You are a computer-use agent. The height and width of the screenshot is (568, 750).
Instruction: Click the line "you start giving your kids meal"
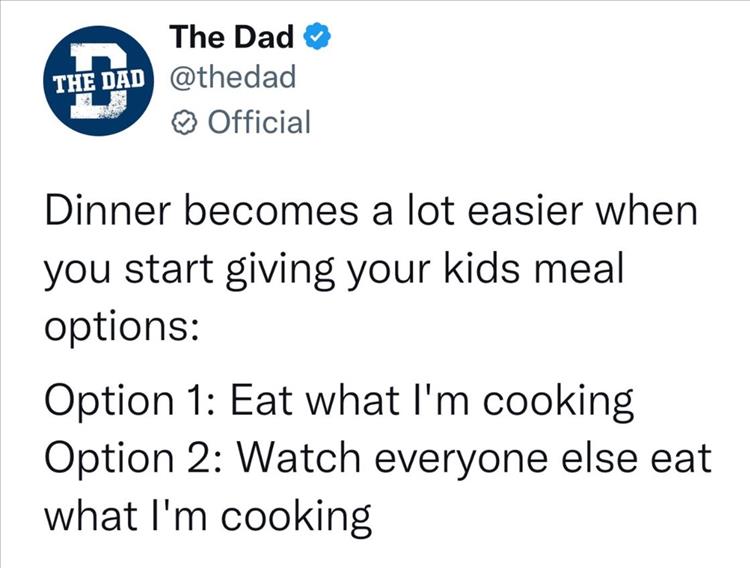point(335,273)
